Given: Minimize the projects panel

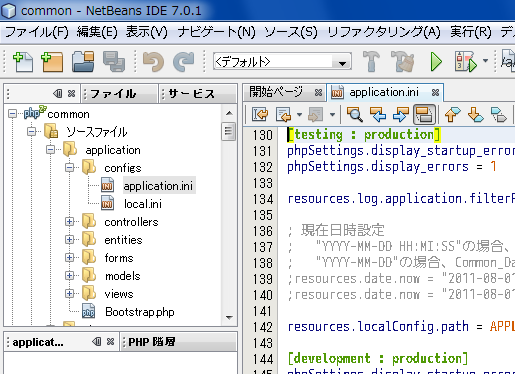Looking at the screenshot, I should [58, 94].
